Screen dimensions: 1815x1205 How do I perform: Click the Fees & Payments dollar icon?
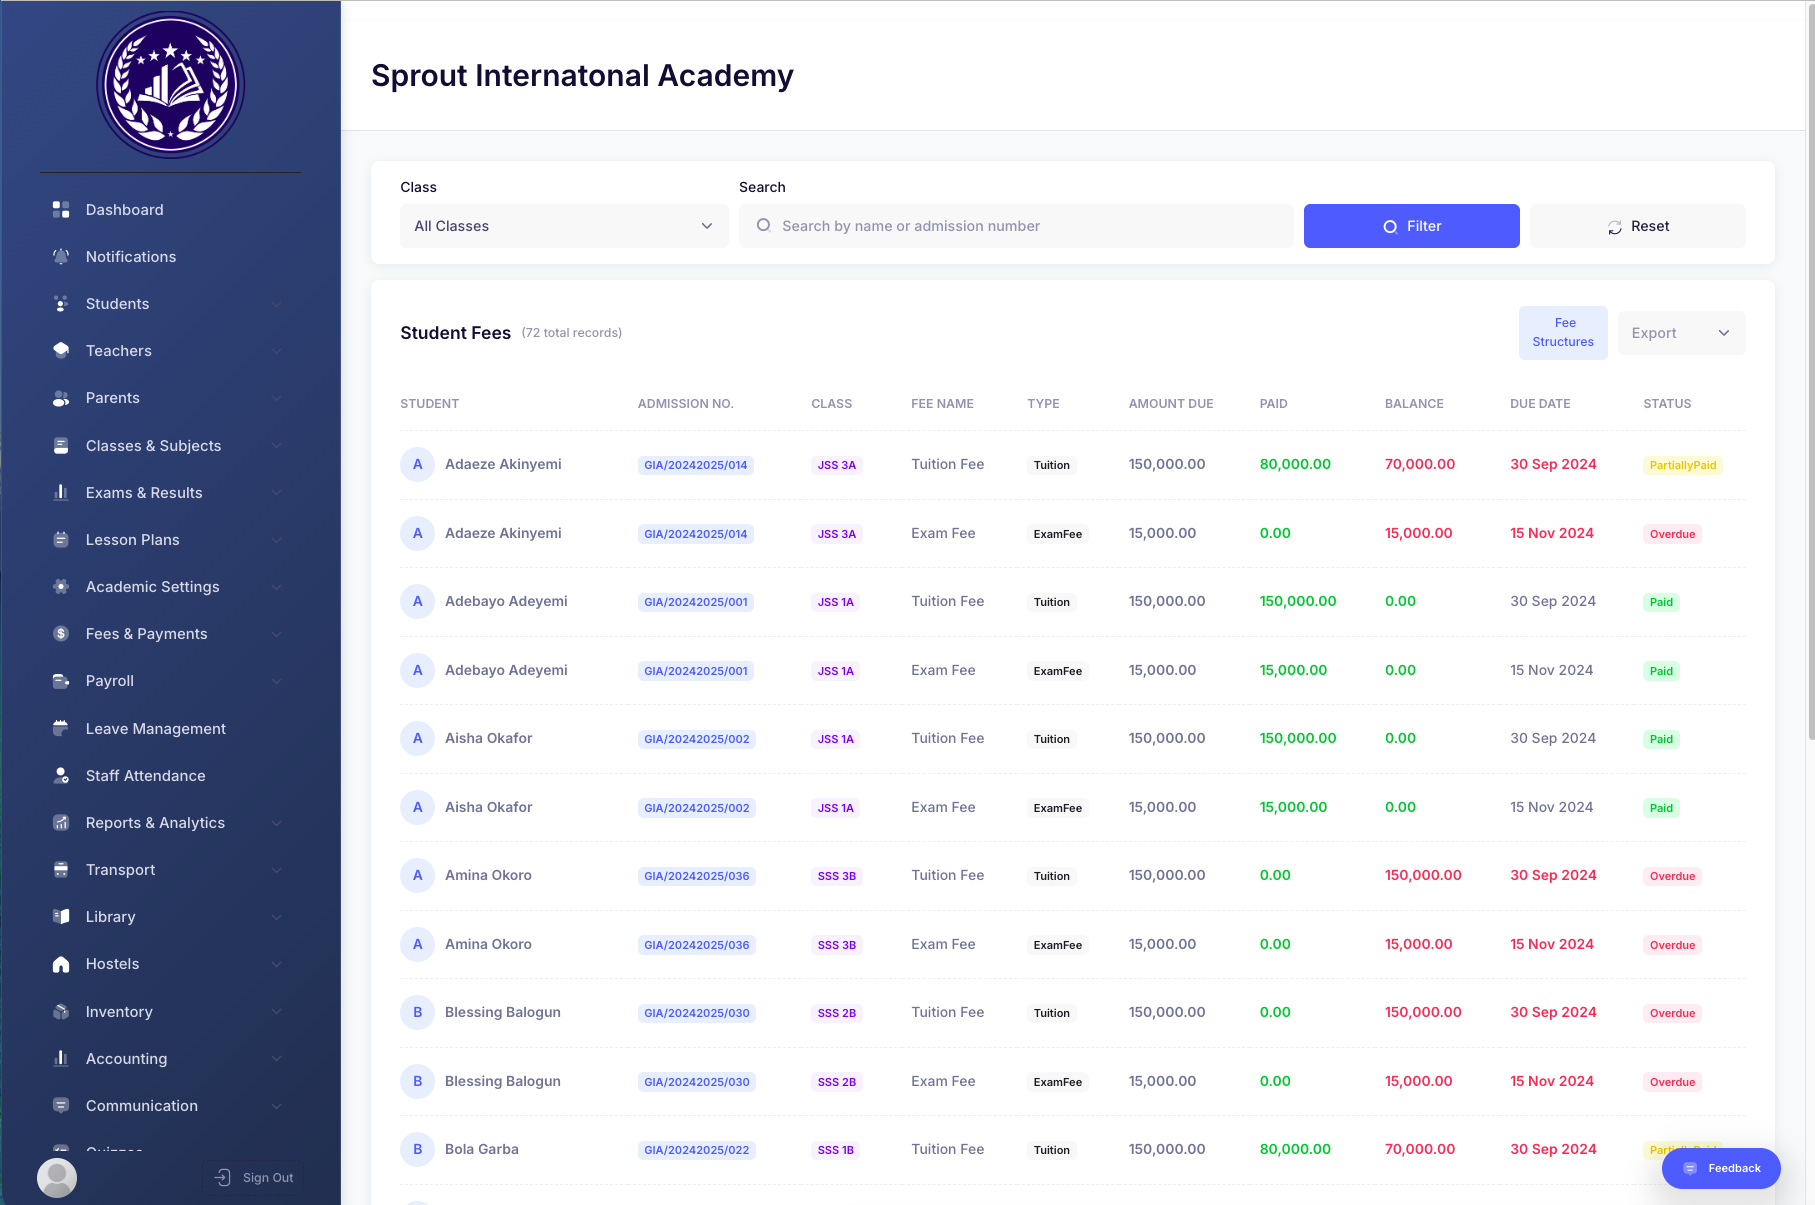pyautogui.click(x=61, y=634)
